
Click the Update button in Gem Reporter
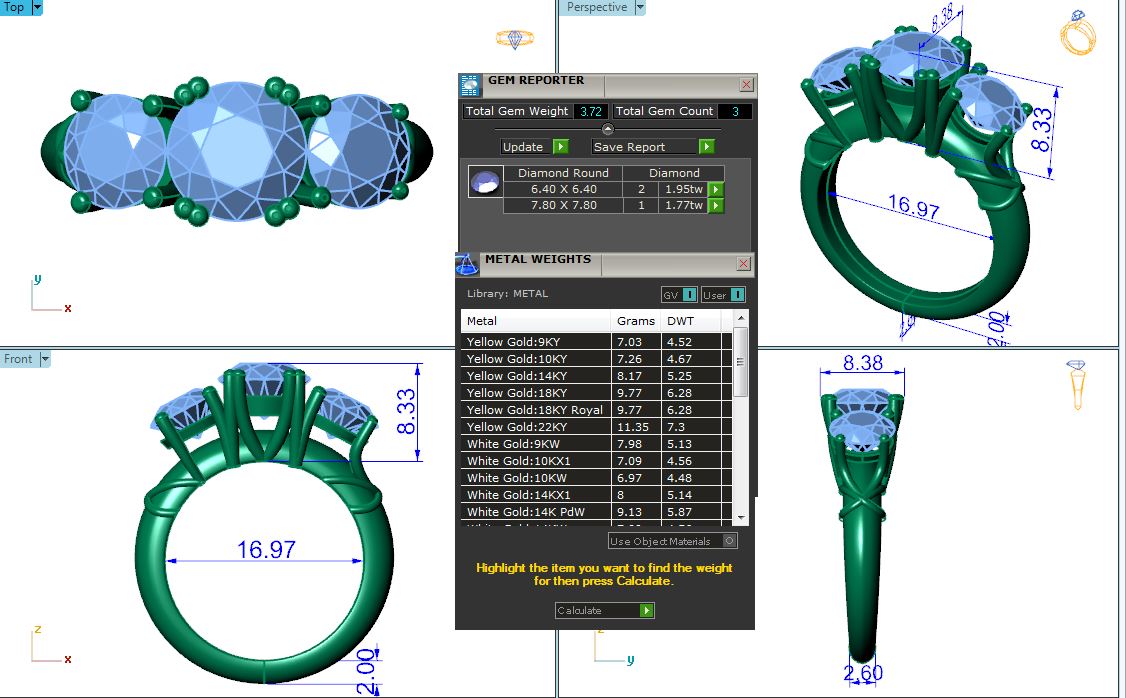pyautogui.click(x=534, y=147)
